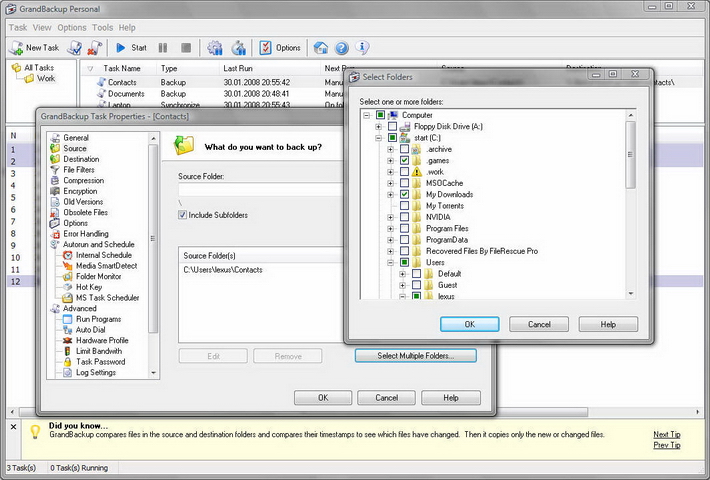
Task: Expand the NVIDIA folder node
Action: pyautogui.click(x=390, y=217)
